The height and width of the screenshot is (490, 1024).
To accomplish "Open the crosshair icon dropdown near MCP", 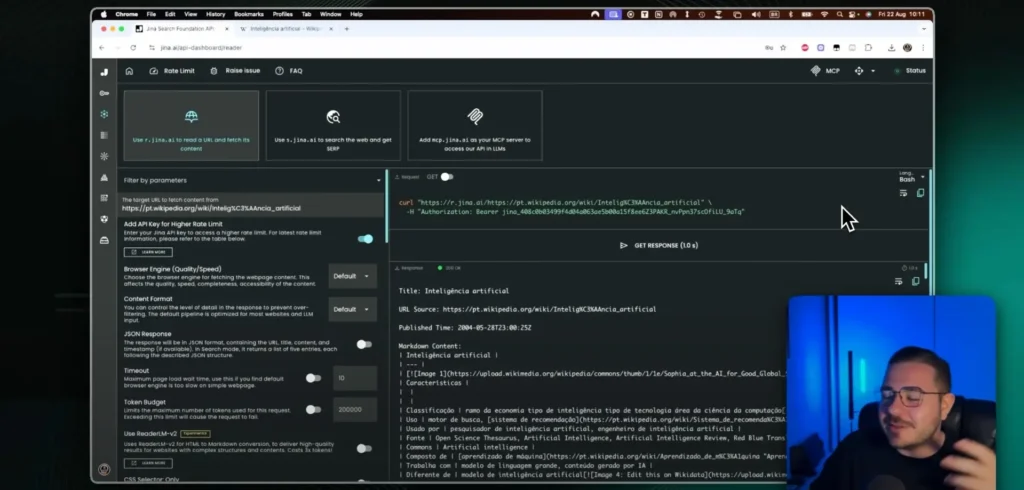I will tap(864, 71).
